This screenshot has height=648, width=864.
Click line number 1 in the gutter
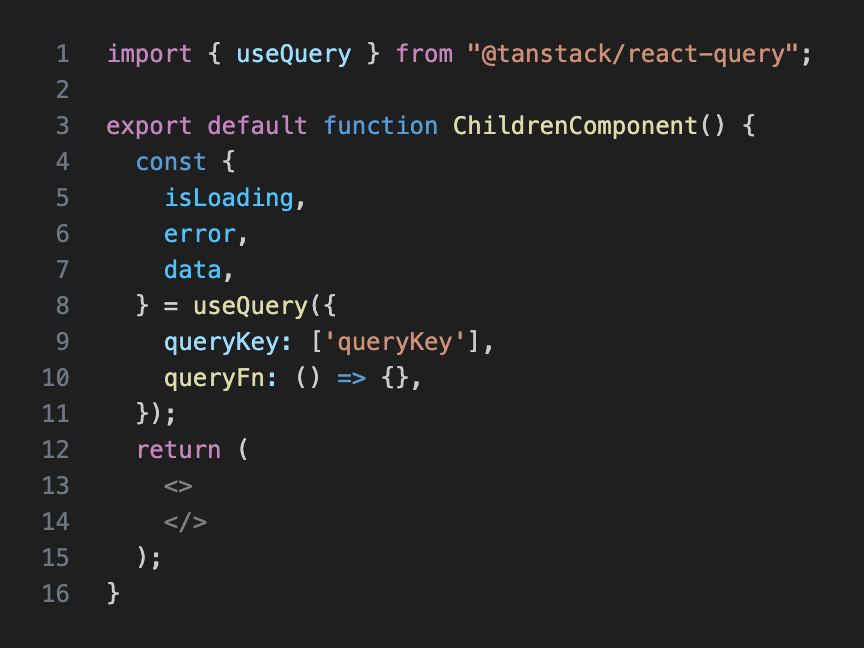63,54
